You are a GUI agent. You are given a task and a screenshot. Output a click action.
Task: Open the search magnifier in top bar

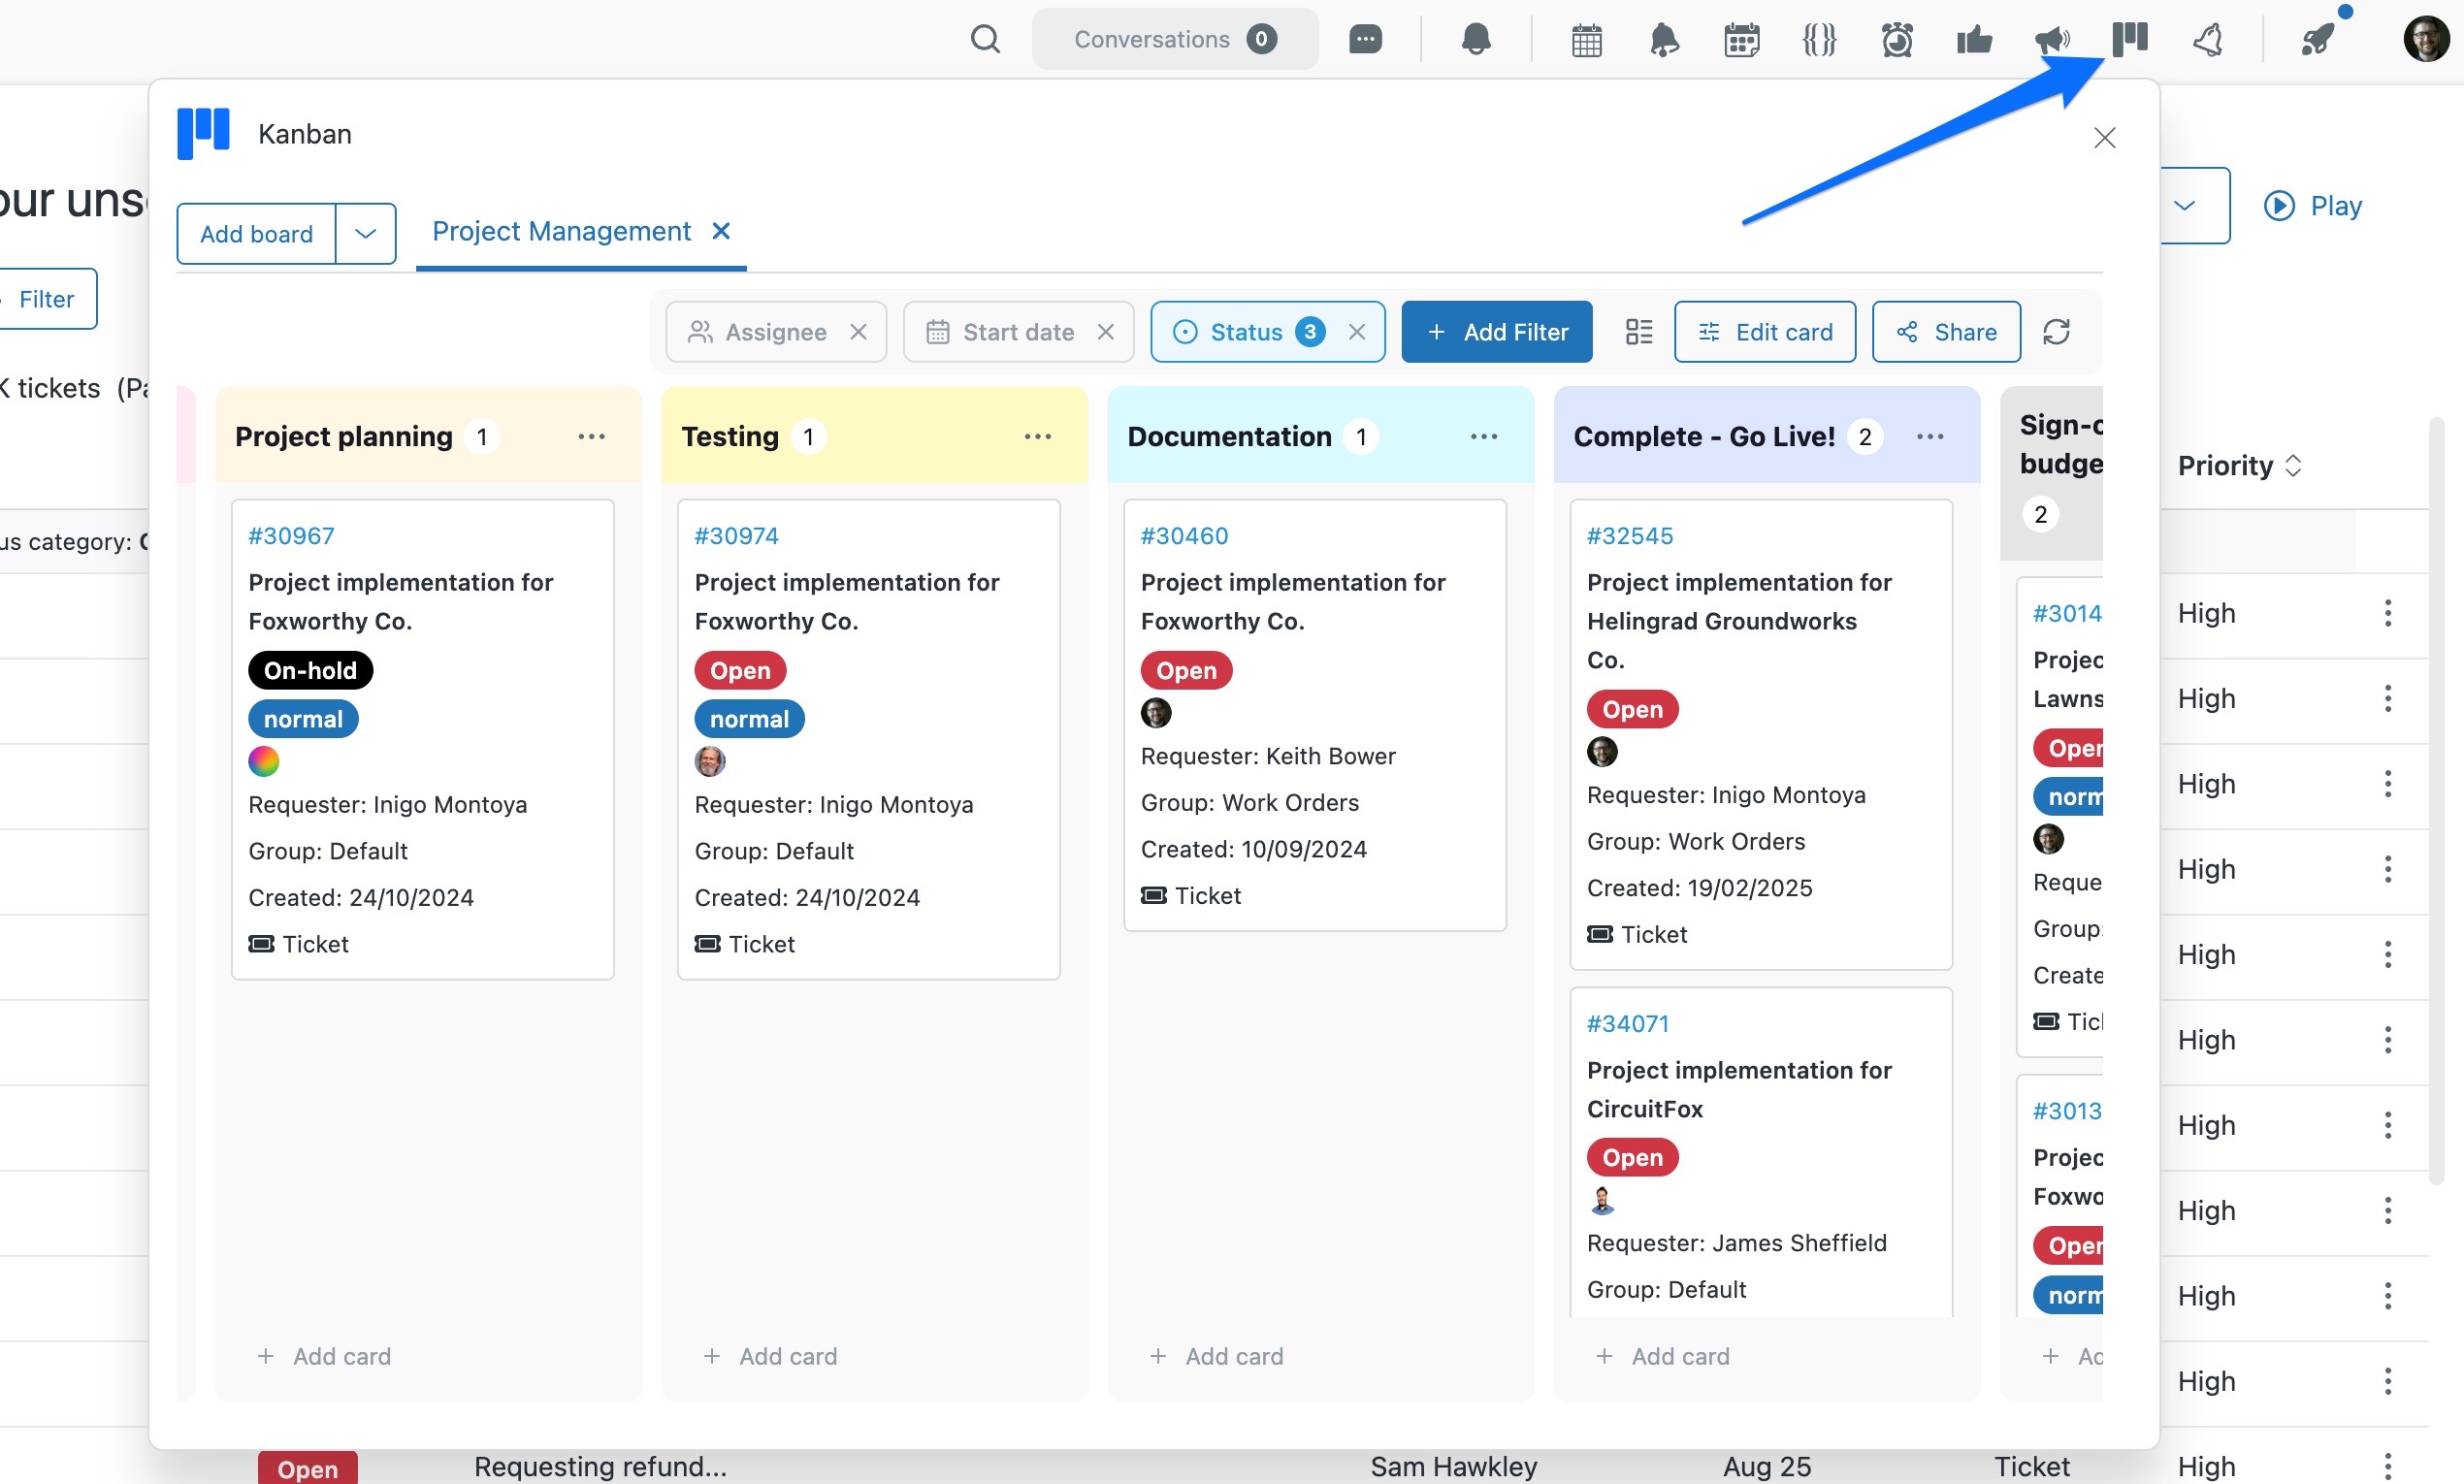pos(985,39)
